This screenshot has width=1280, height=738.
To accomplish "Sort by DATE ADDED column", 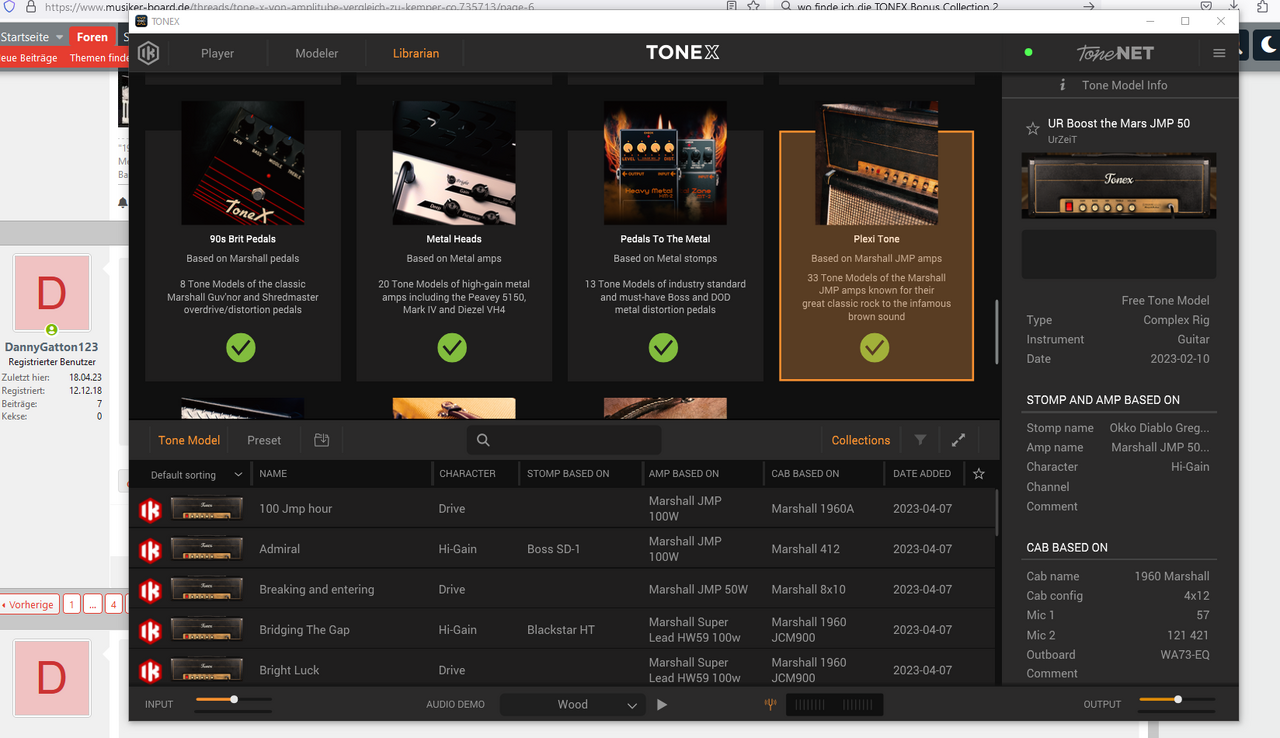I will (x=922, y=474).
